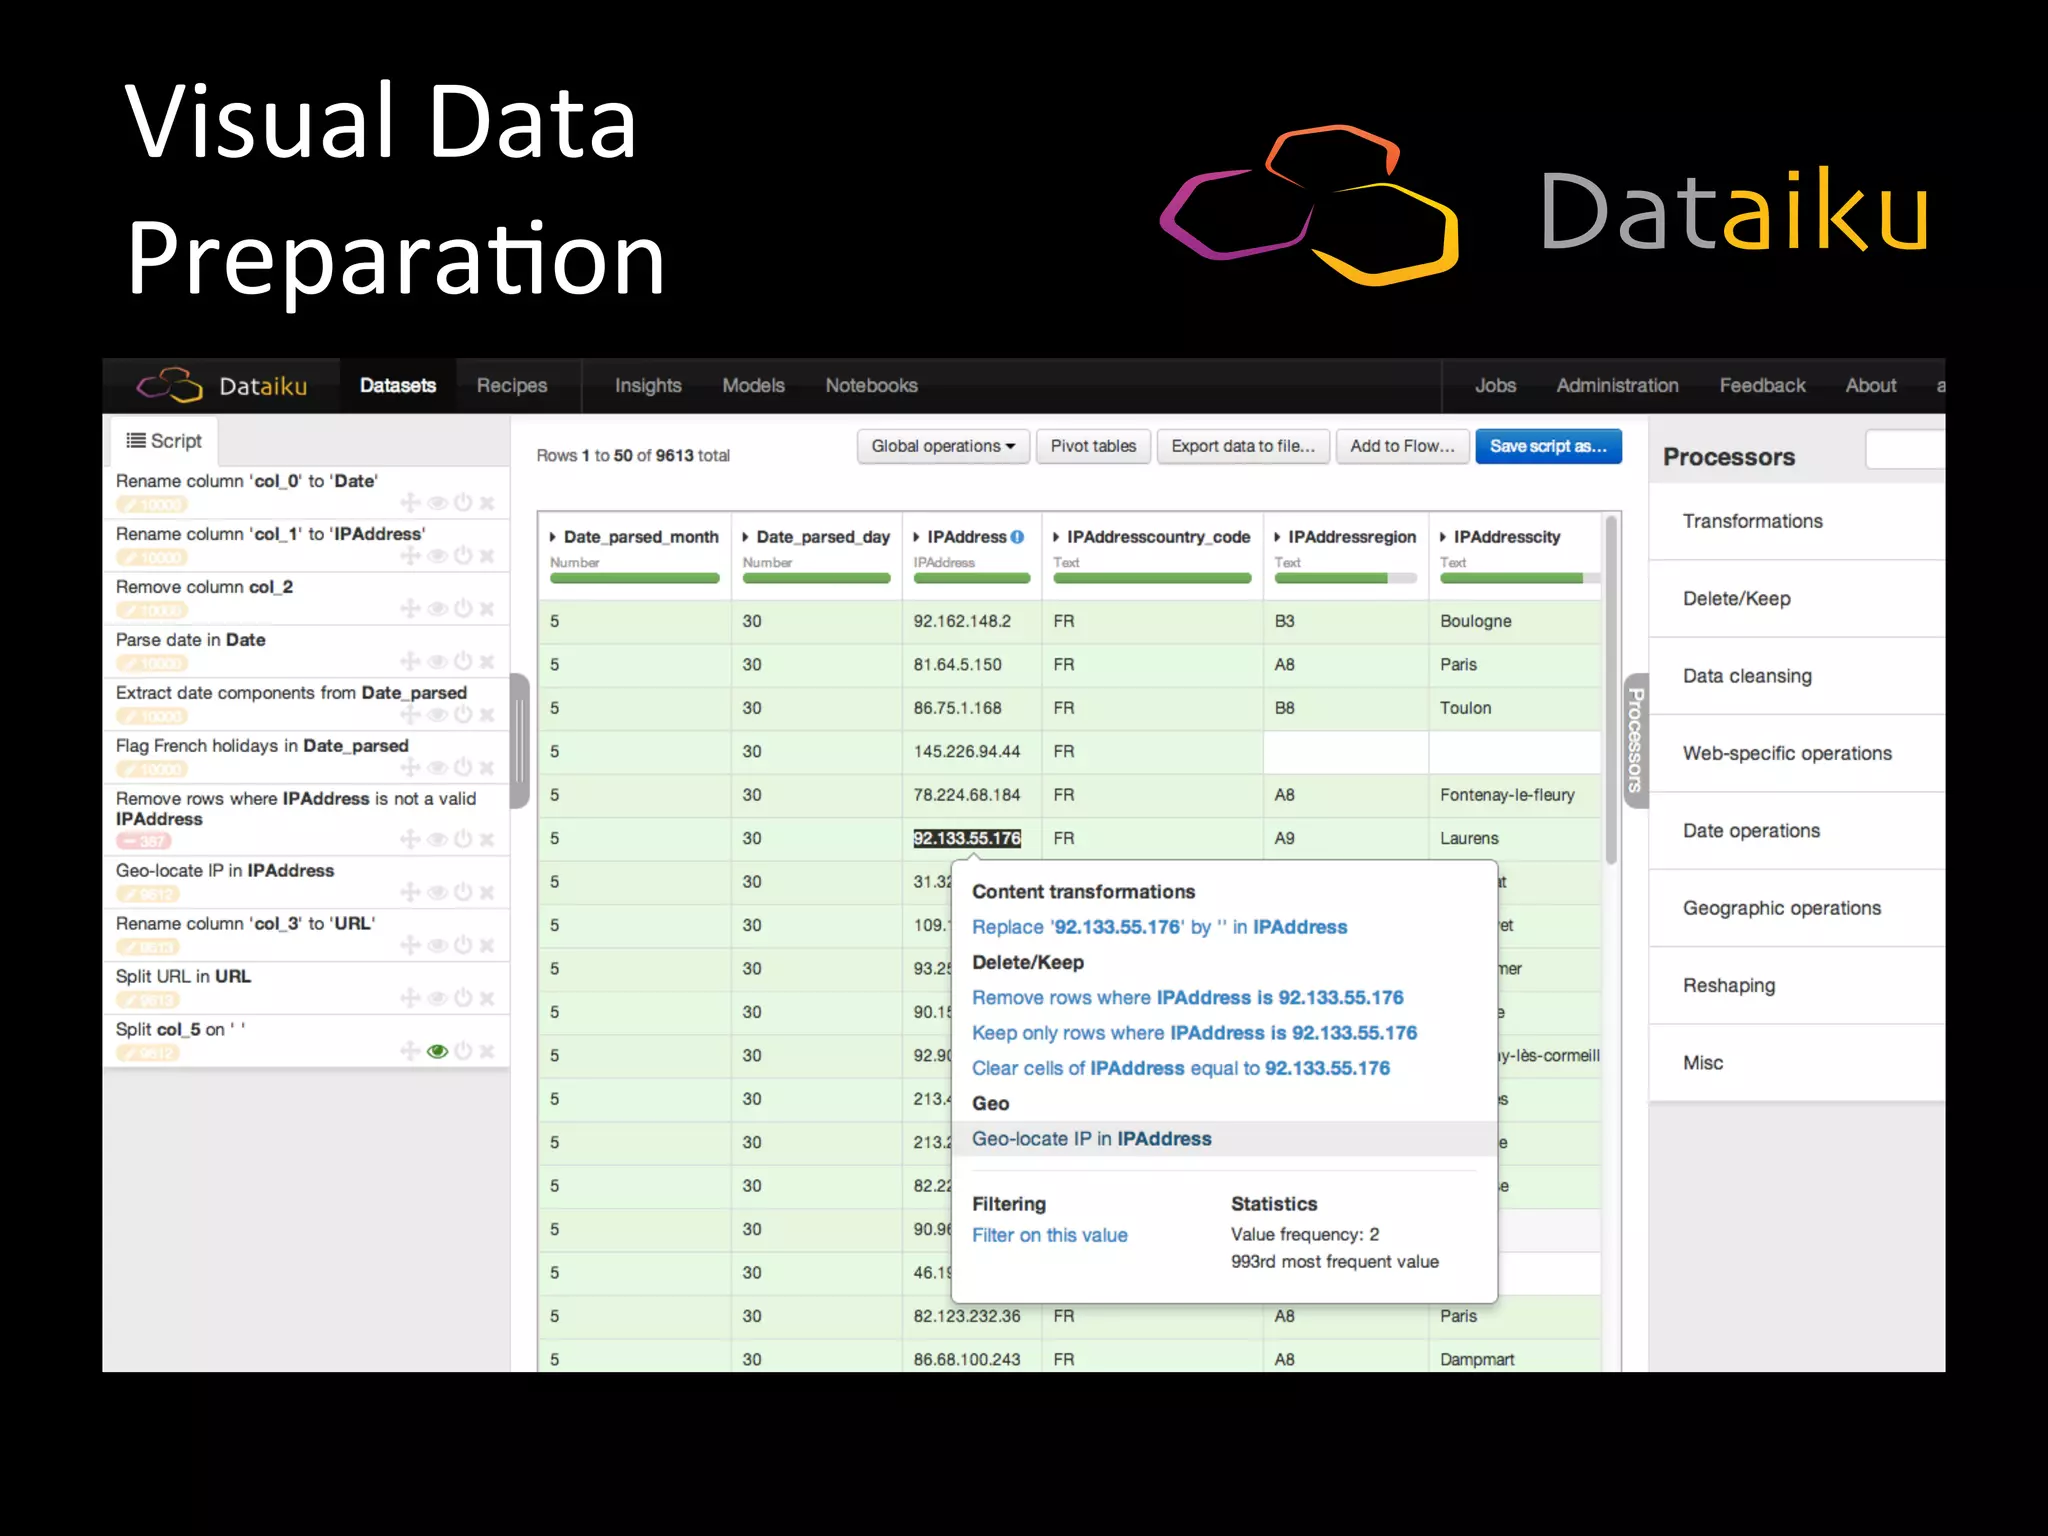Image resolution: width=2048 pixels, height=1536 pixels.
Task: Click the power icon of 'Parse date in Date' step
Action: pyautogui.click(x=463, y=661)
